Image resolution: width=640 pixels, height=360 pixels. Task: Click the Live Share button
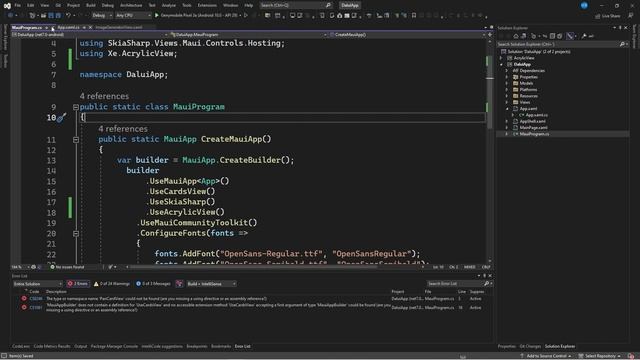(608, 16)
